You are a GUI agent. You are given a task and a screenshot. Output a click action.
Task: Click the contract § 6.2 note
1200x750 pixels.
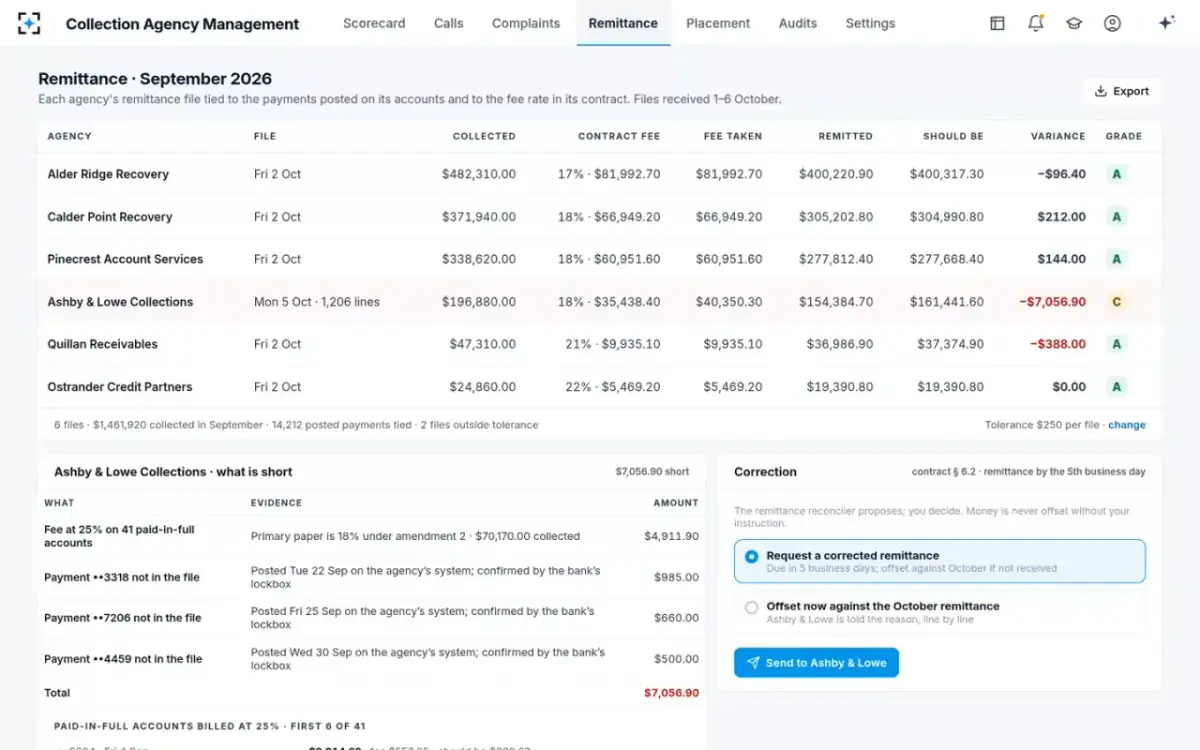coord(1029,472)
